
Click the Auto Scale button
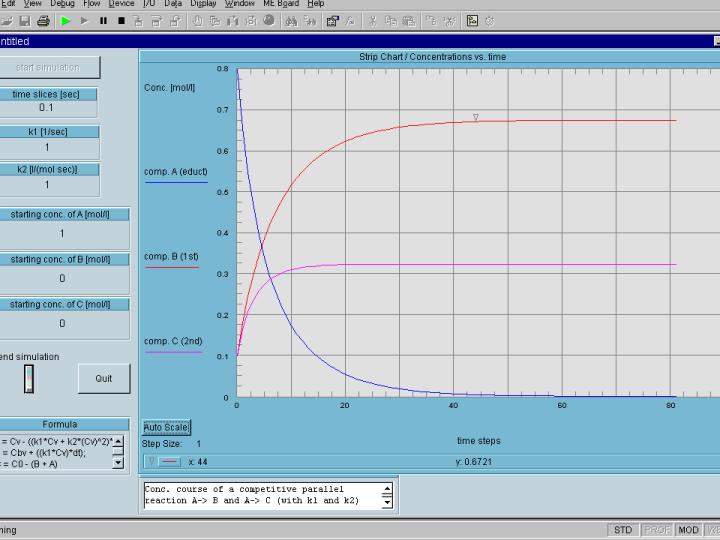point(166,427)
